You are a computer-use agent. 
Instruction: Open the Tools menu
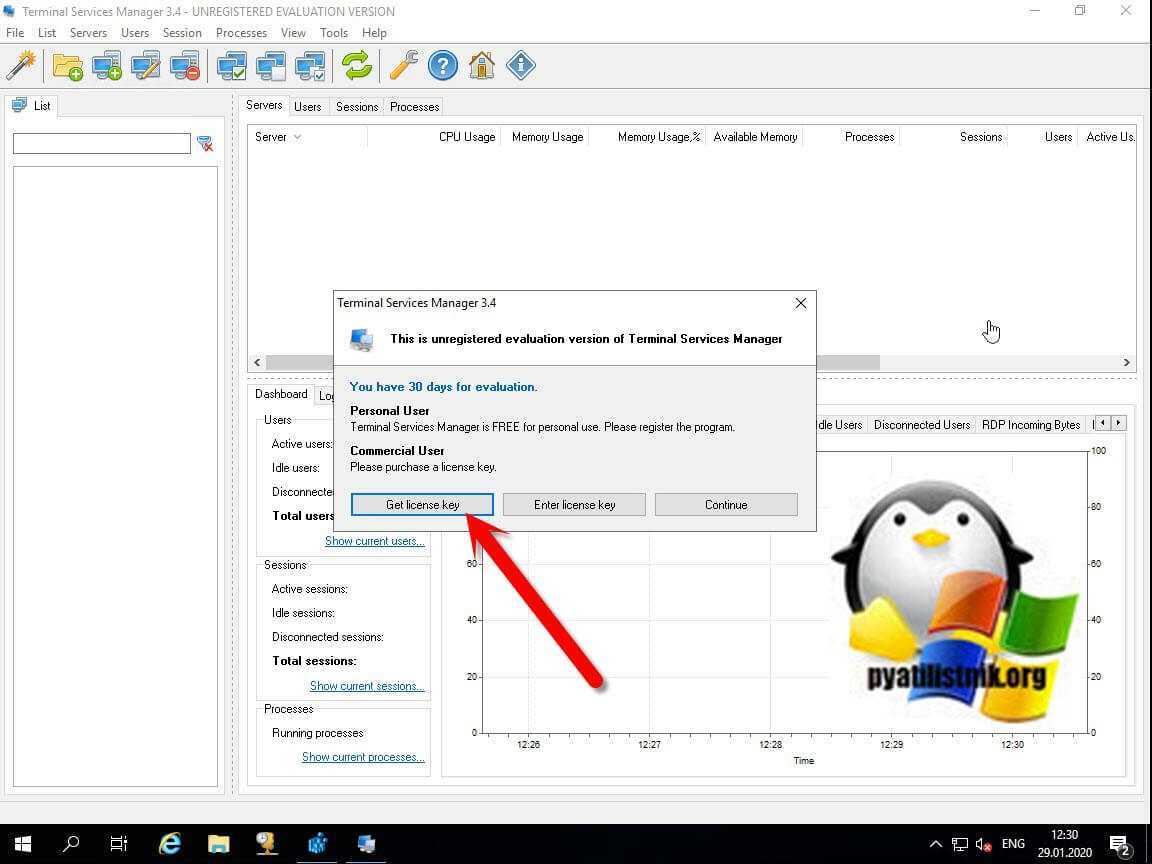334,33
